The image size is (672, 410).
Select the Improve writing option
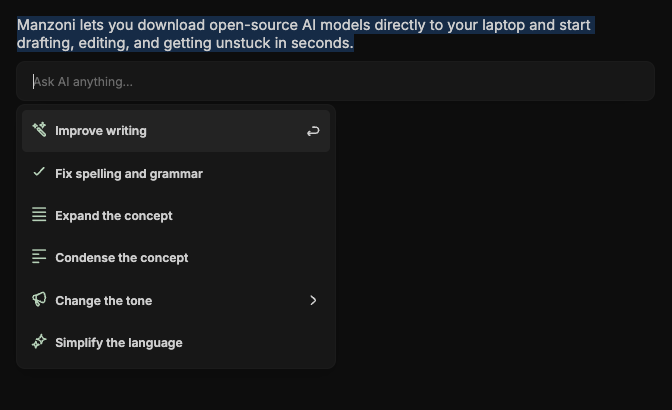101,131
